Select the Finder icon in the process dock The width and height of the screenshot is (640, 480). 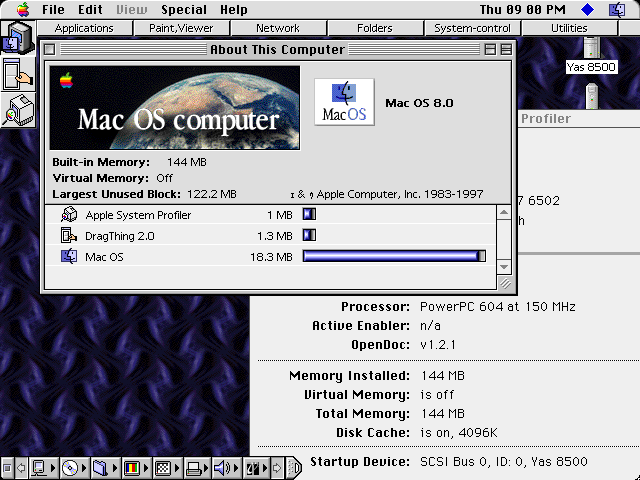[17, 38]
